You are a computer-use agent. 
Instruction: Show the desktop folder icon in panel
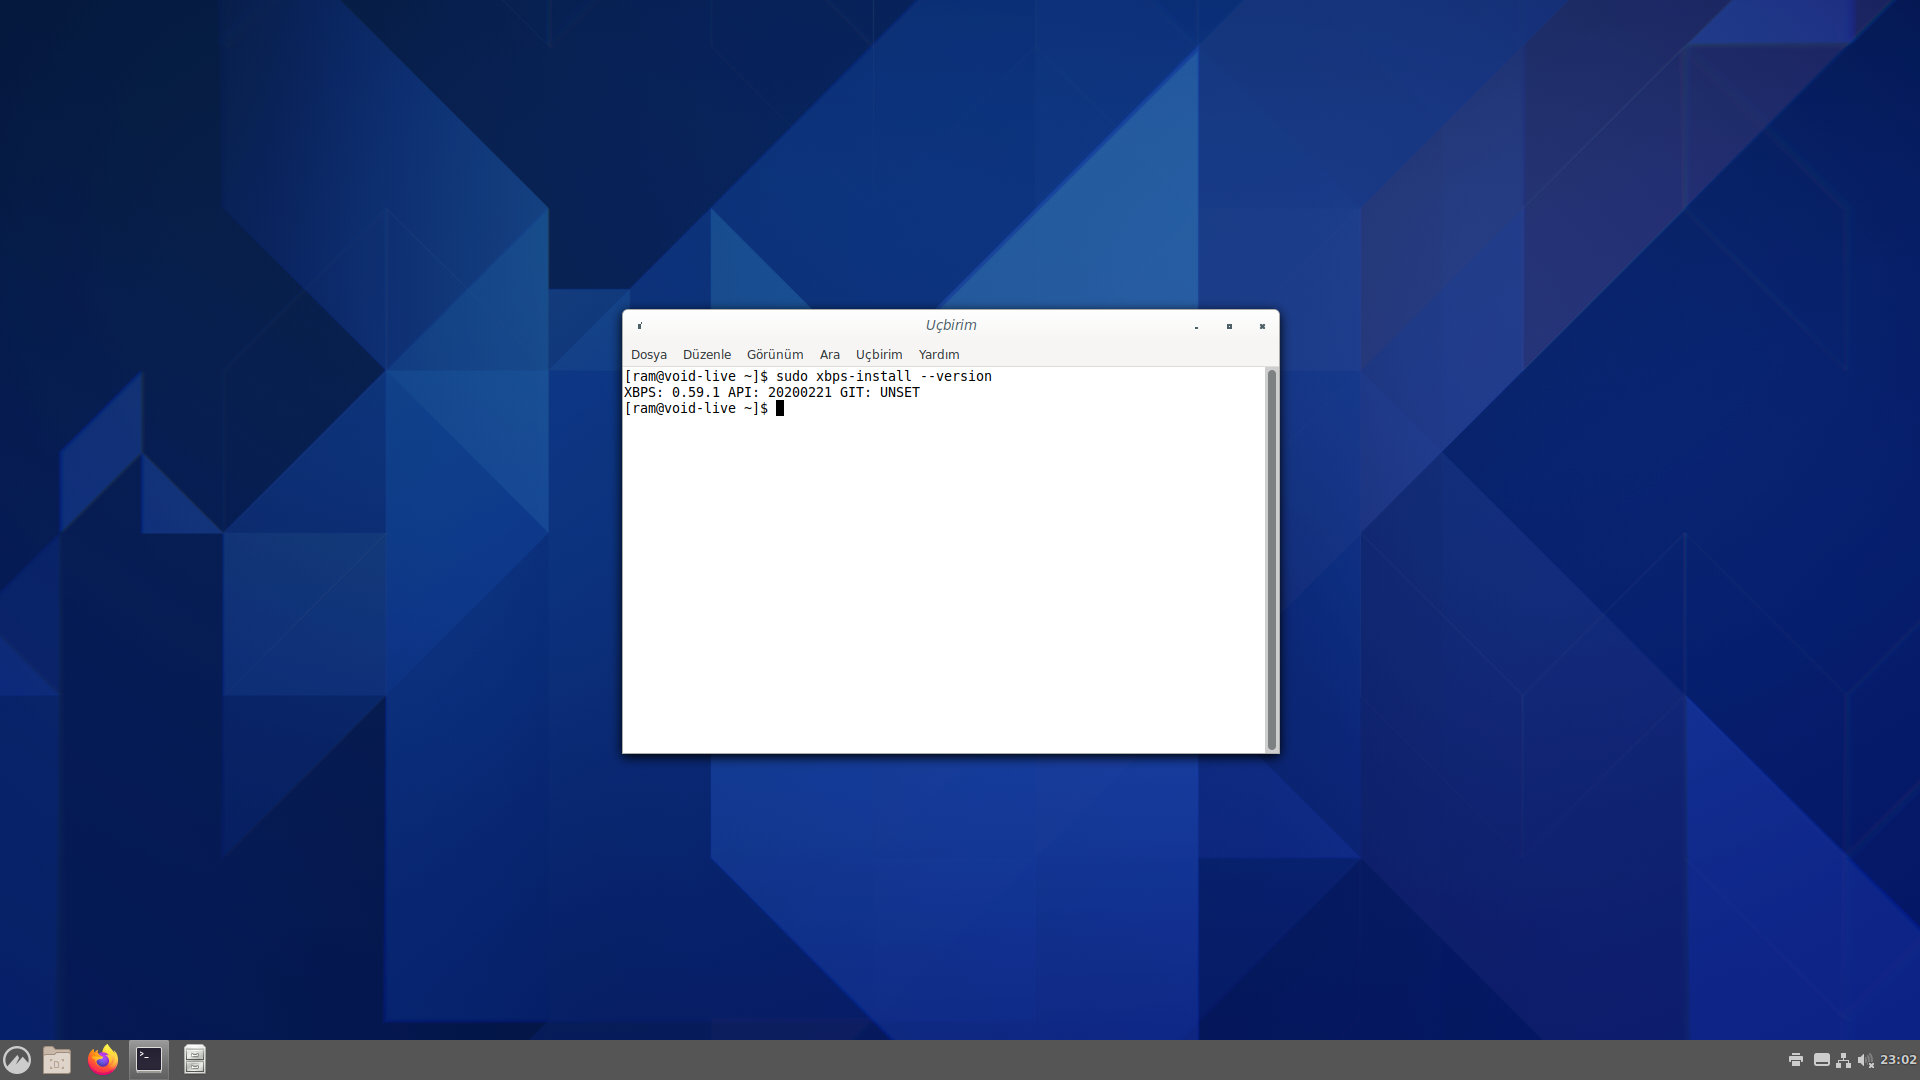click(x=57, y=1060)
